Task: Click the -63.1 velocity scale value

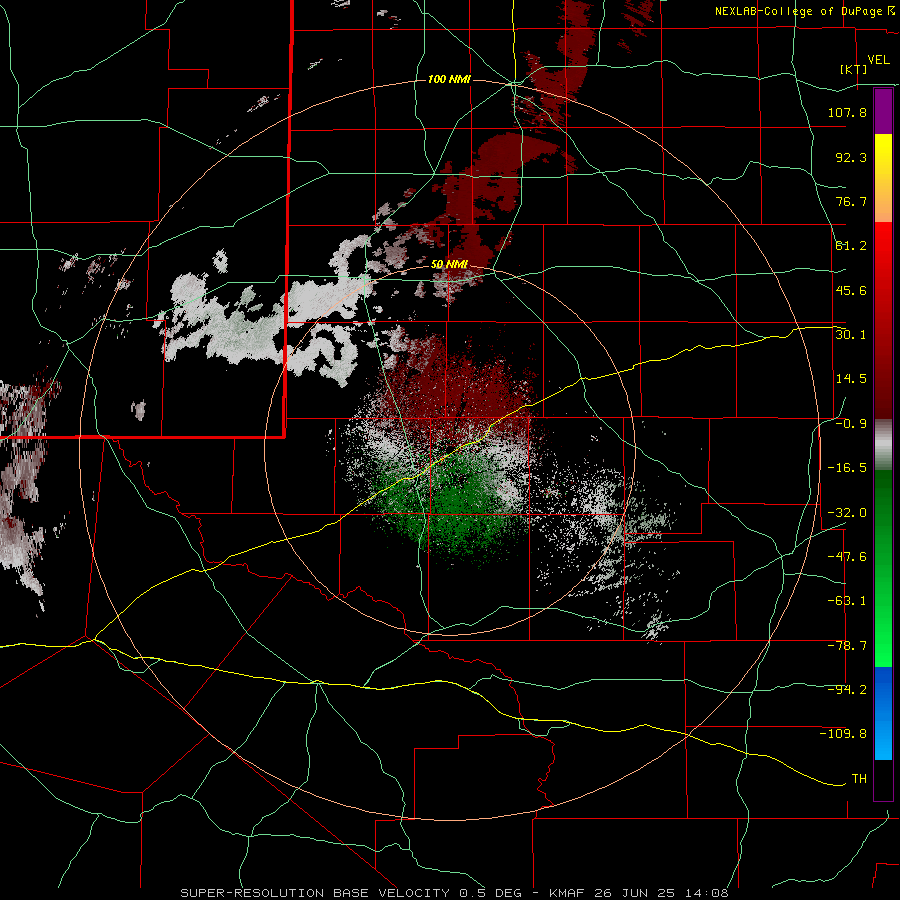Action: (847, 601)
